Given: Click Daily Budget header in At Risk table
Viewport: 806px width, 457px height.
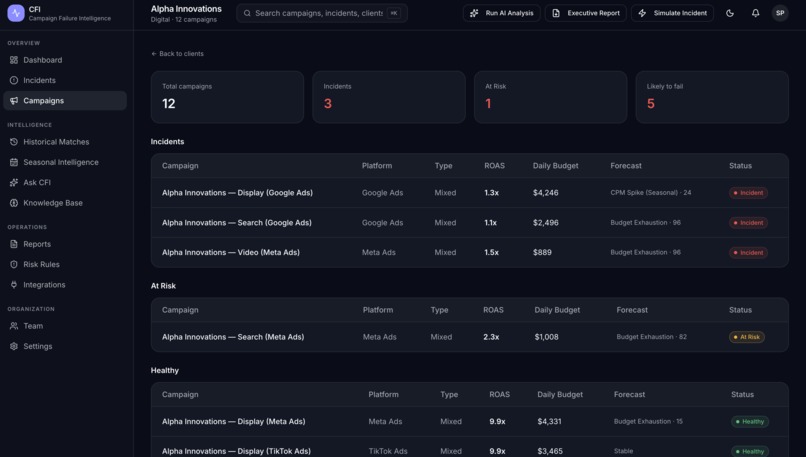Looking at the screenshot, I should pyautogui.click(x=557, y=310).
